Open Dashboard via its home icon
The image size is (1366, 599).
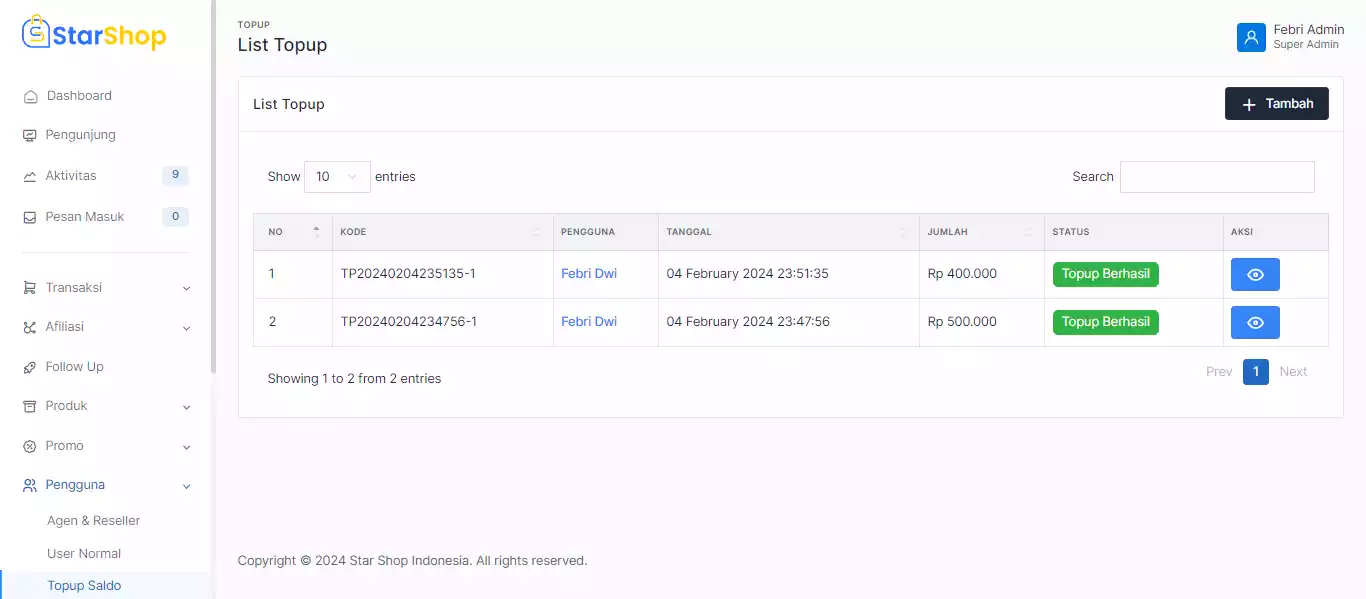(x=30, y=96)
